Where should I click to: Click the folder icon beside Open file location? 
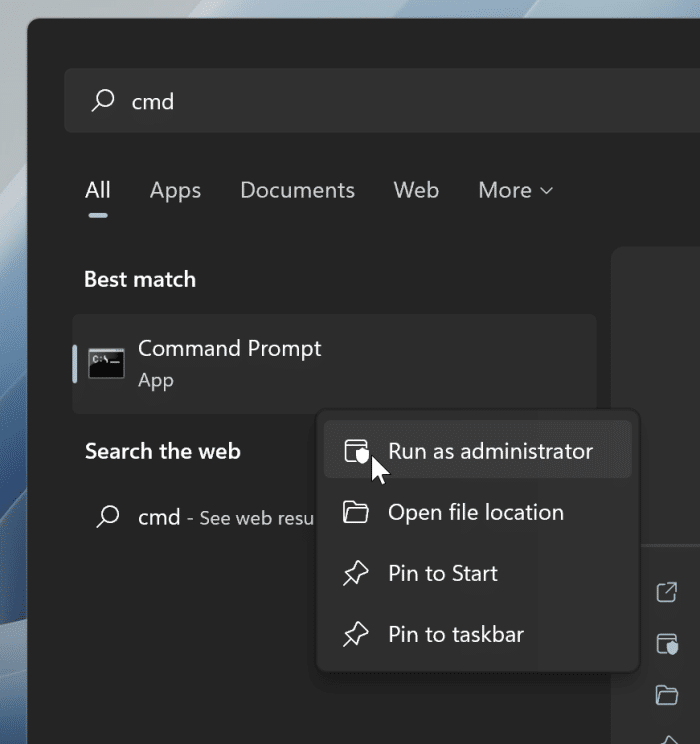click(356, 512)
